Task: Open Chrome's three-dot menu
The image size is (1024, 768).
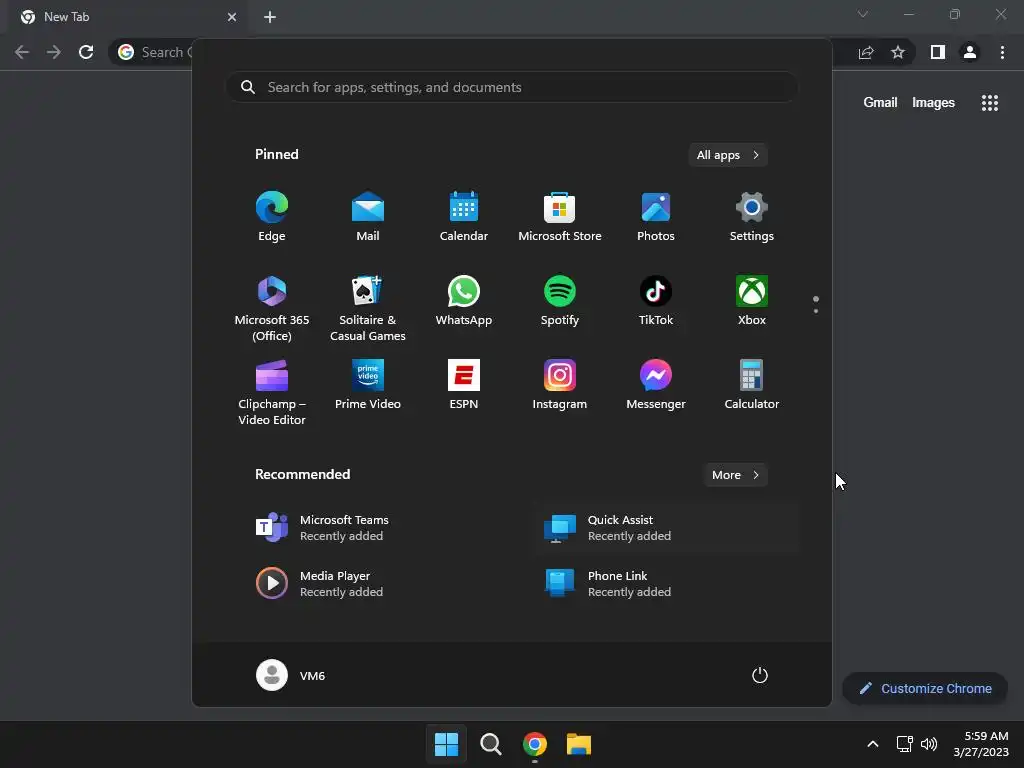Action: pos(1002,52)
